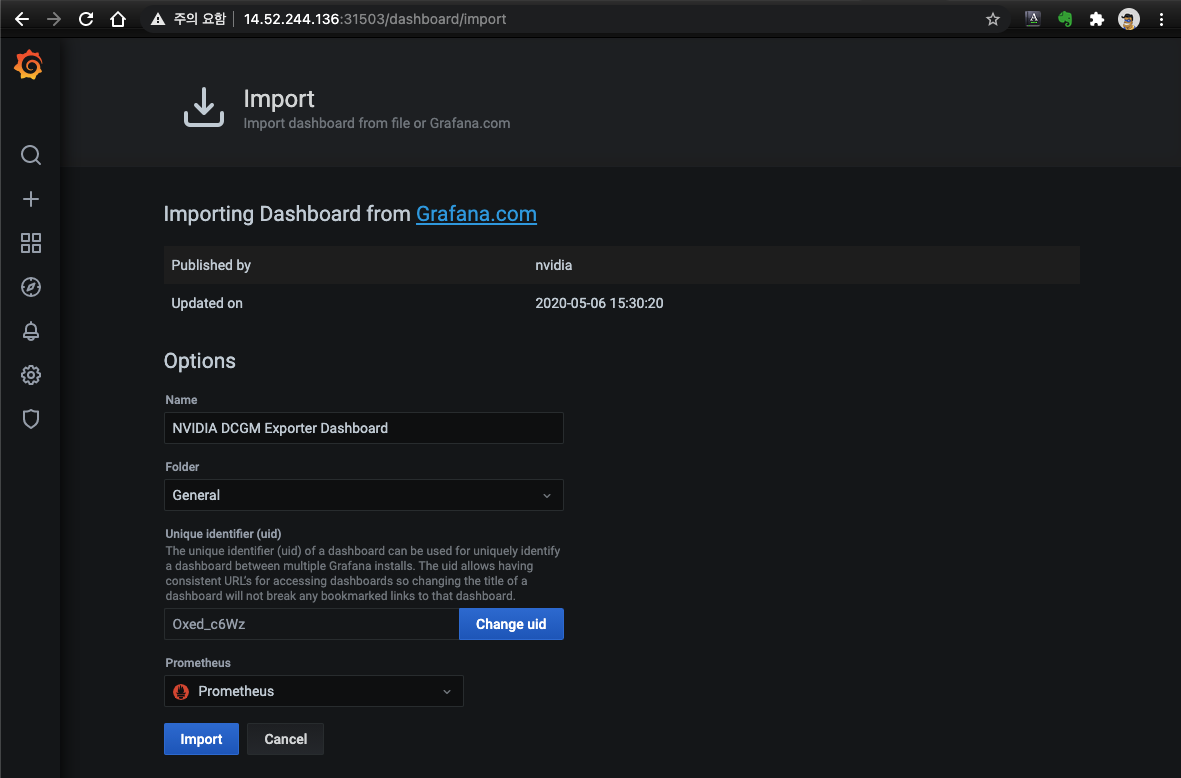
Task: Open the Configuration gear icon
Action: click(x=31, y=375)
